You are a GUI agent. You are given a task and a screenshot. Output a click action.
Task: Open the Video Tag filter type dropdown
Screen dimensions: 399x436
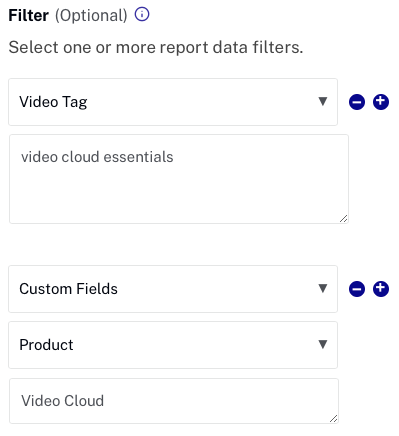pyautogui.click(x=173, y=102)
